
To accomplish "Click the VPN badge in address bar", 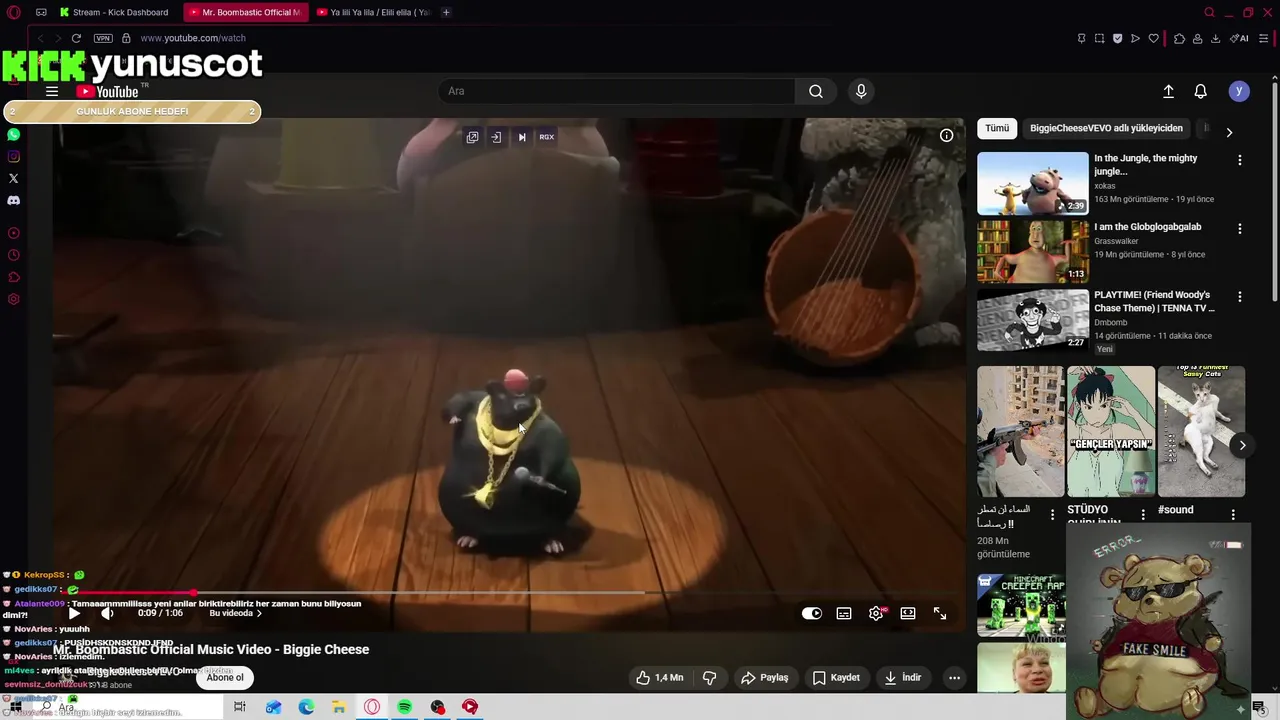I will [103, 38].
